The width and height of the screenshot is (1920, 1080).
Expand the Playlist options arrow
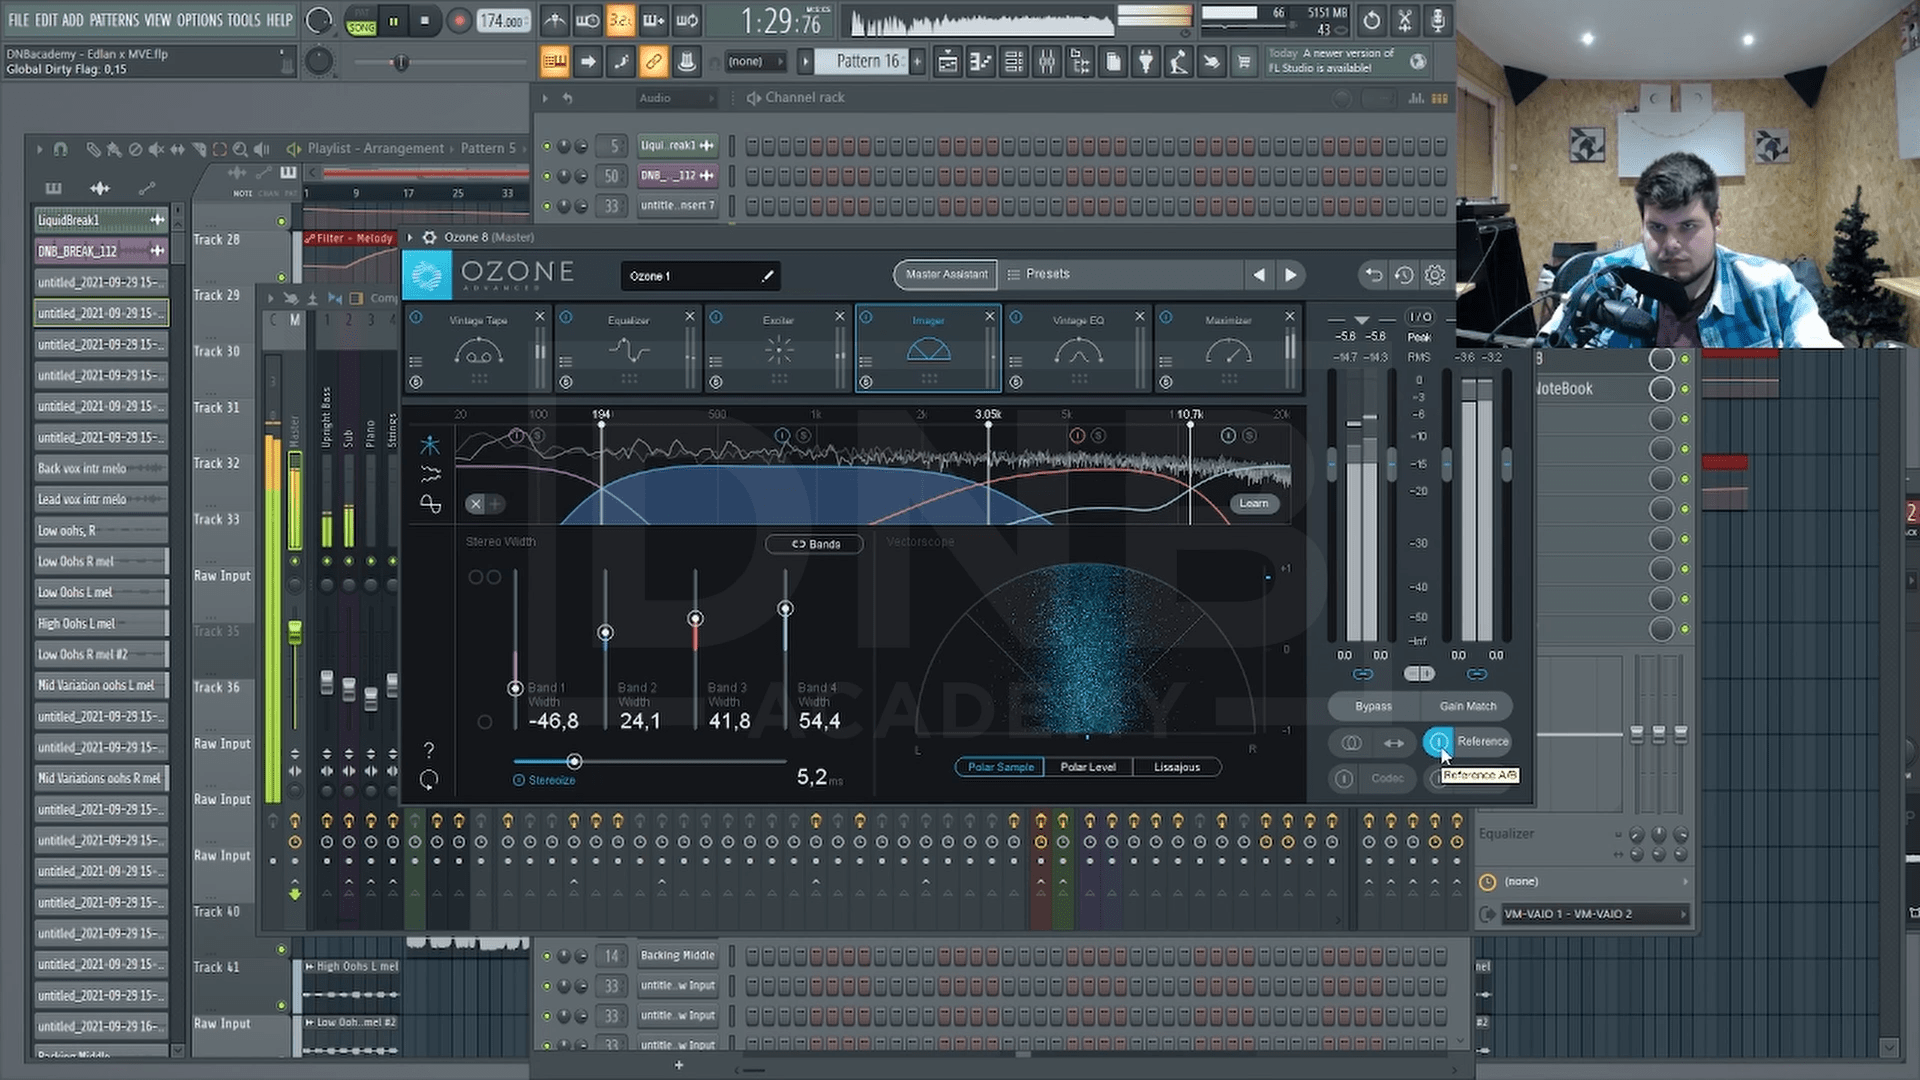point(39,149)
